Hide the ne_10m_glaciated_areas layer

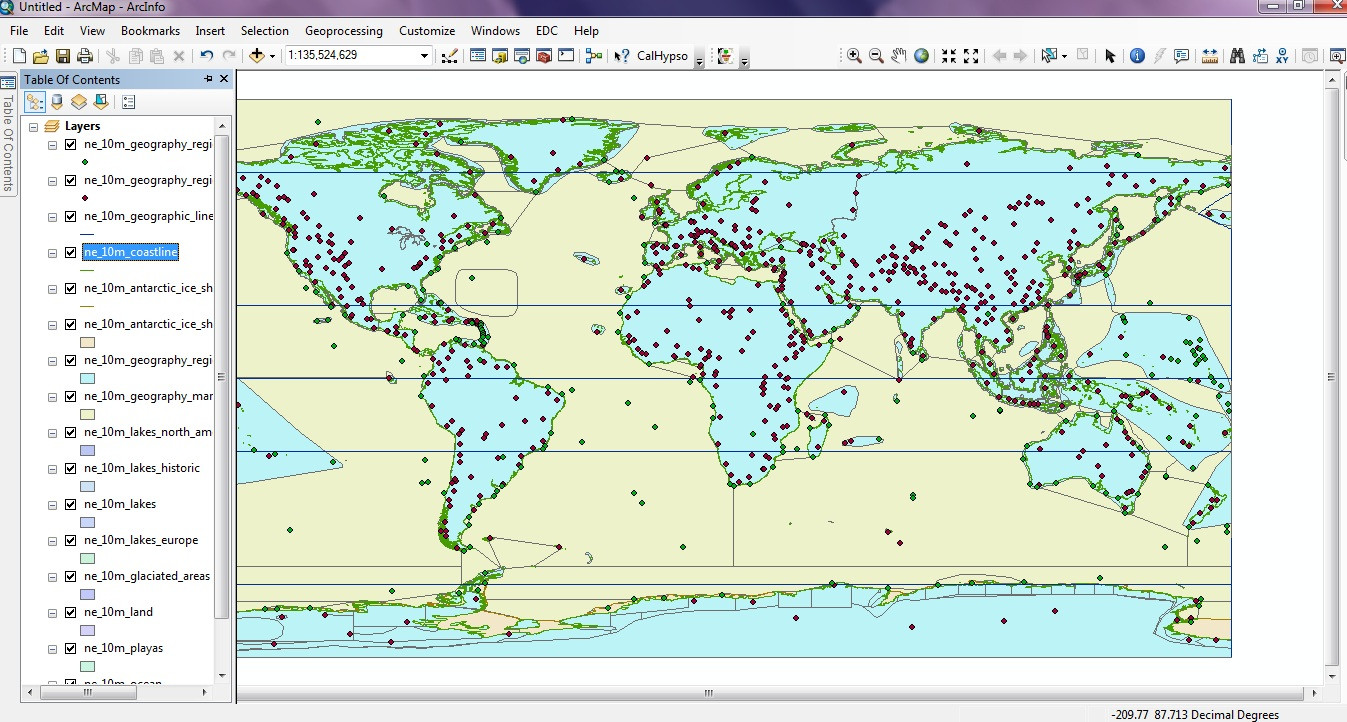click(x=70, y=577)
